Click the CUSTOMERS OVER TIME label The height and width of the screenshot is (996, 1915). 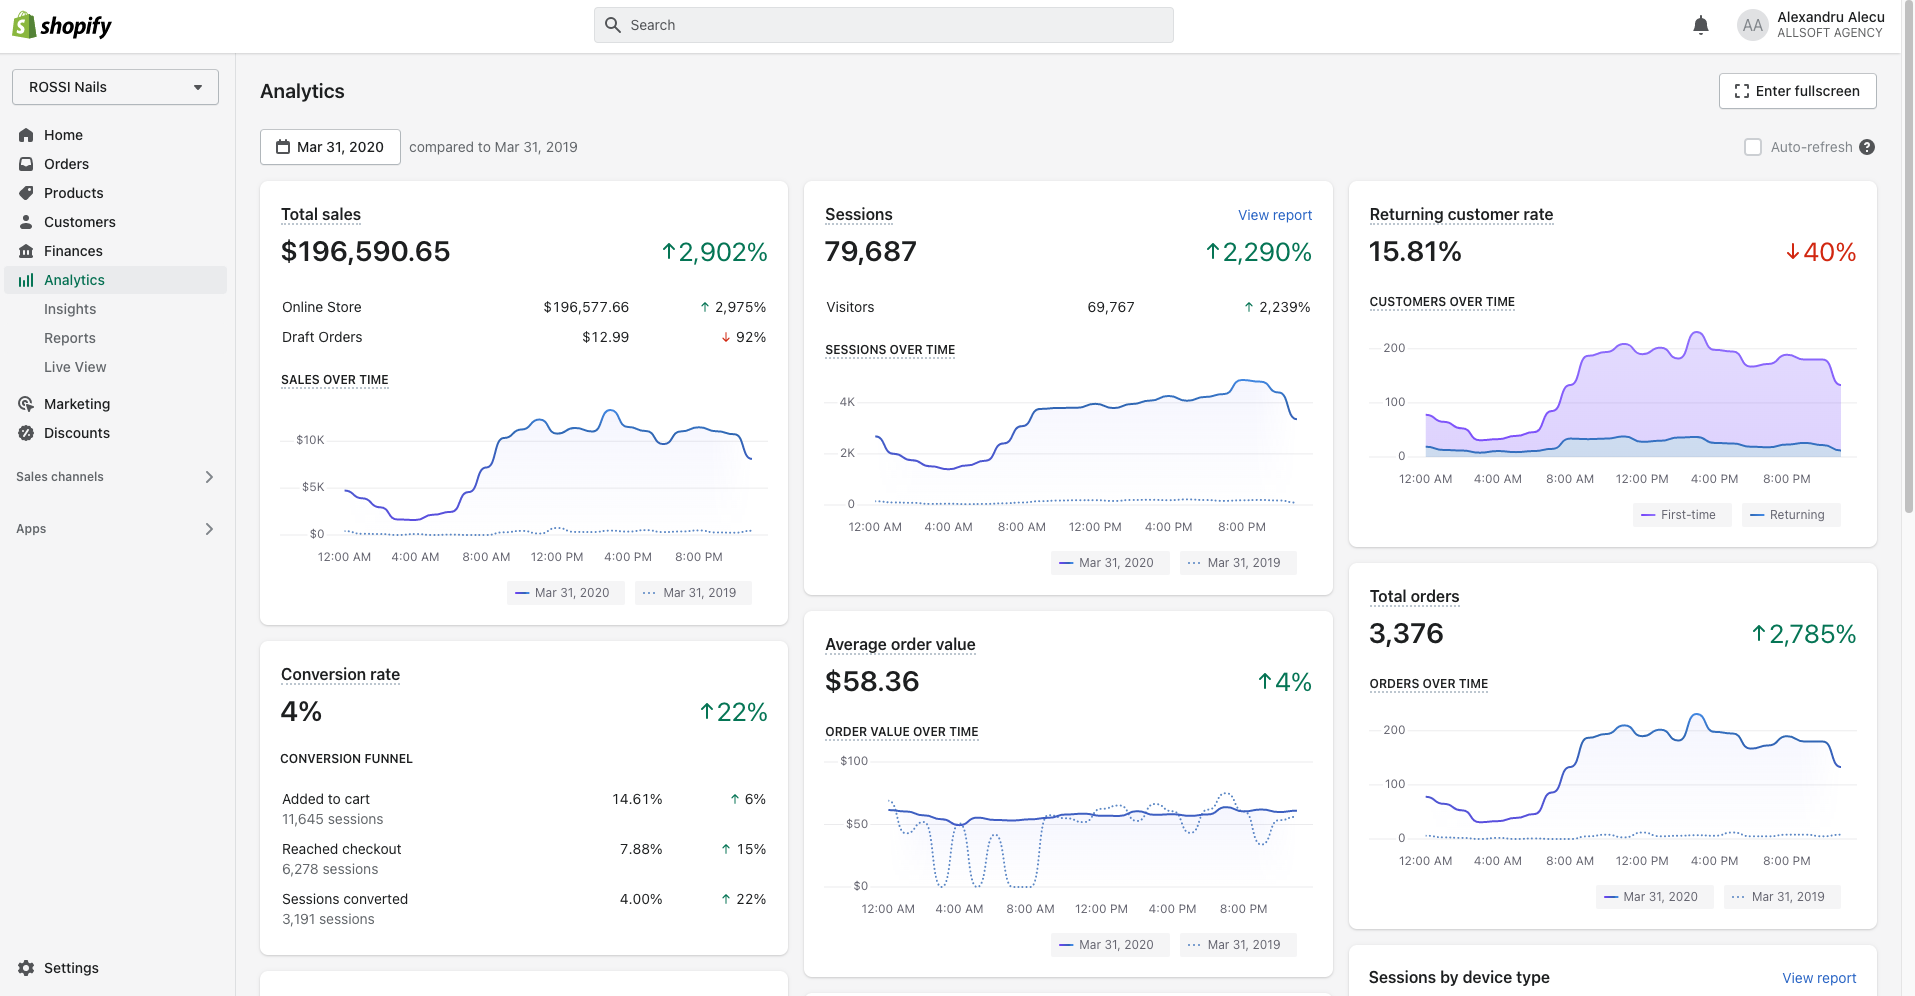pos(1442,302)
